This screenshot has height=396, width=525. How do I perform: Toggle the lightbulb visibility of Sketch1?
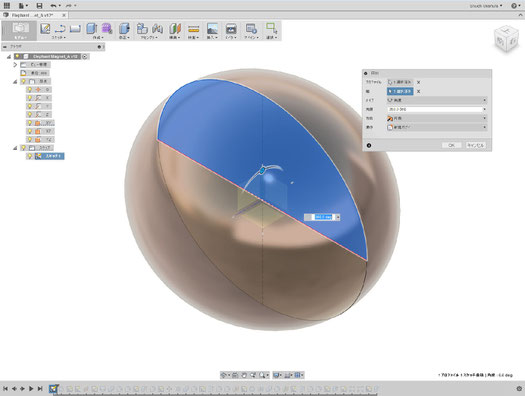point(30,156)
